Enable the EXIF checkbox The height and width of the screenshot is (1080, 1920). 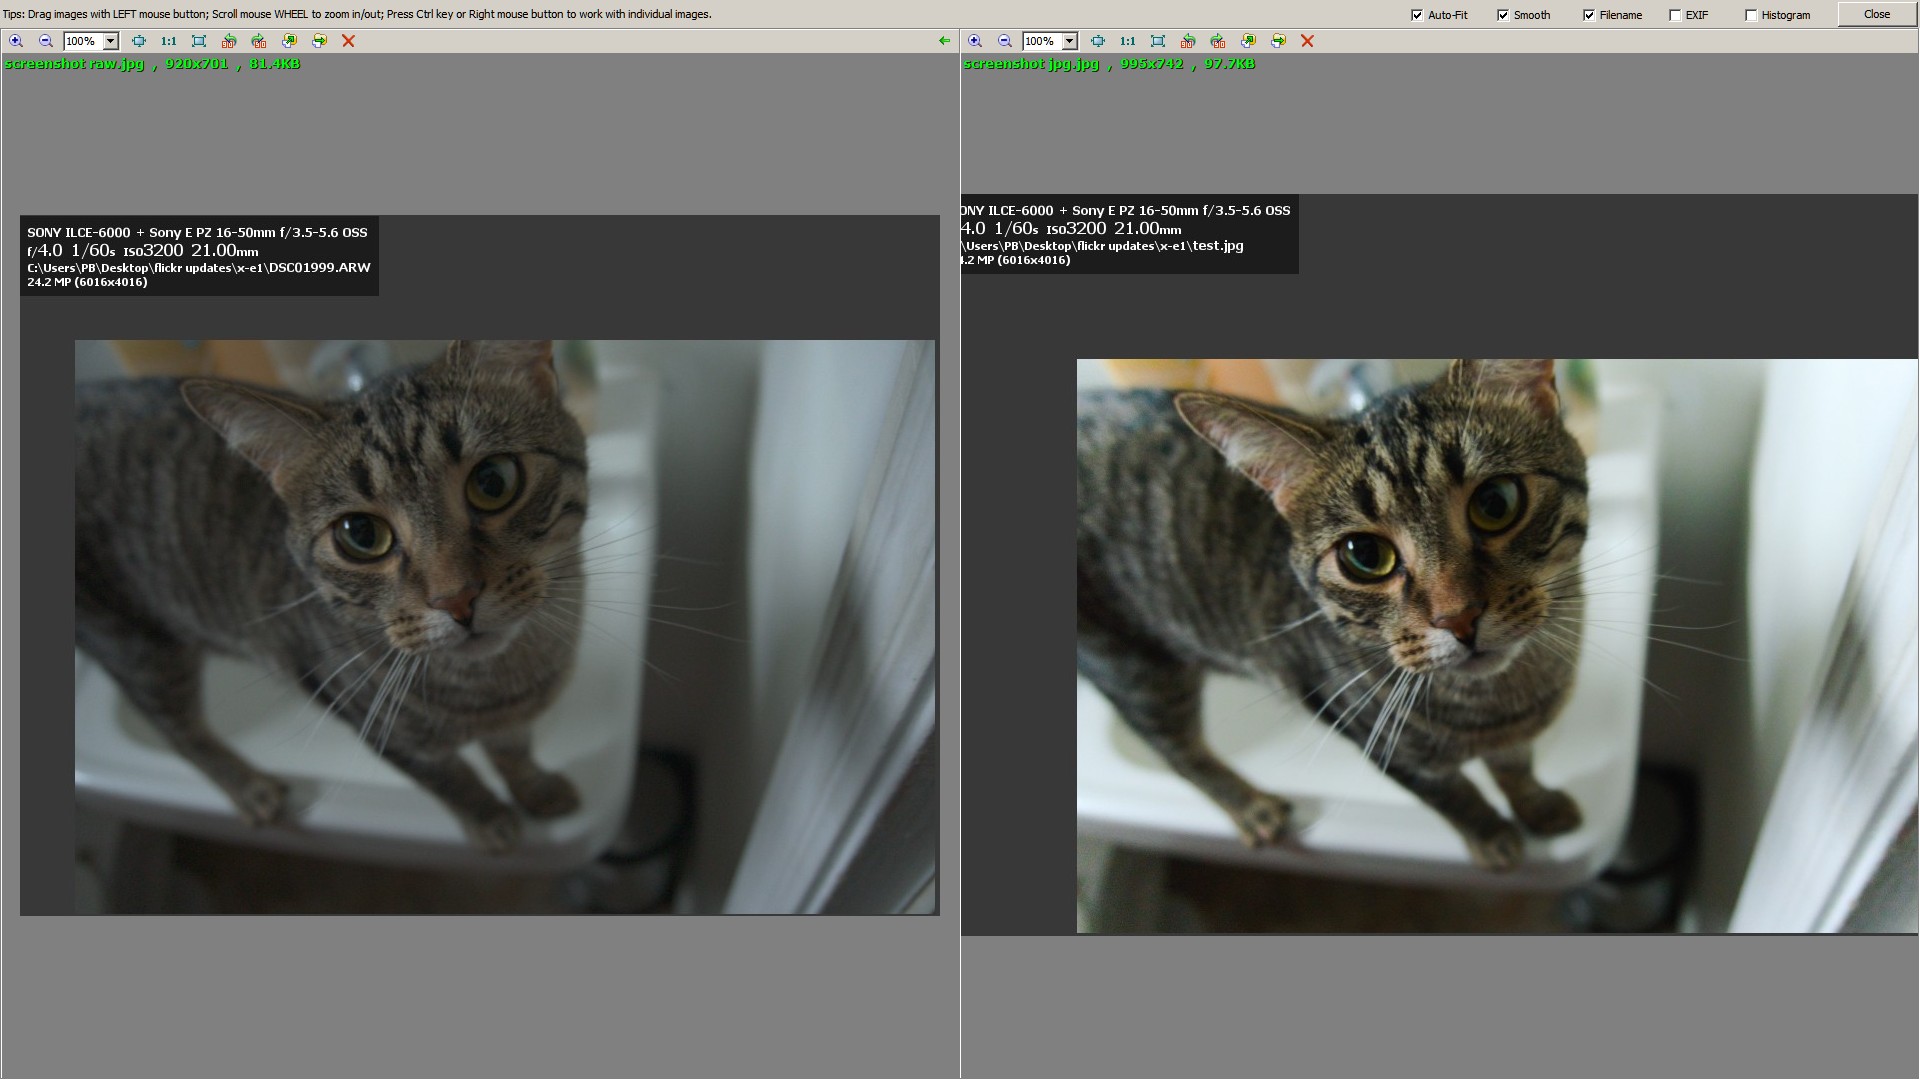tap(1675, 15)
